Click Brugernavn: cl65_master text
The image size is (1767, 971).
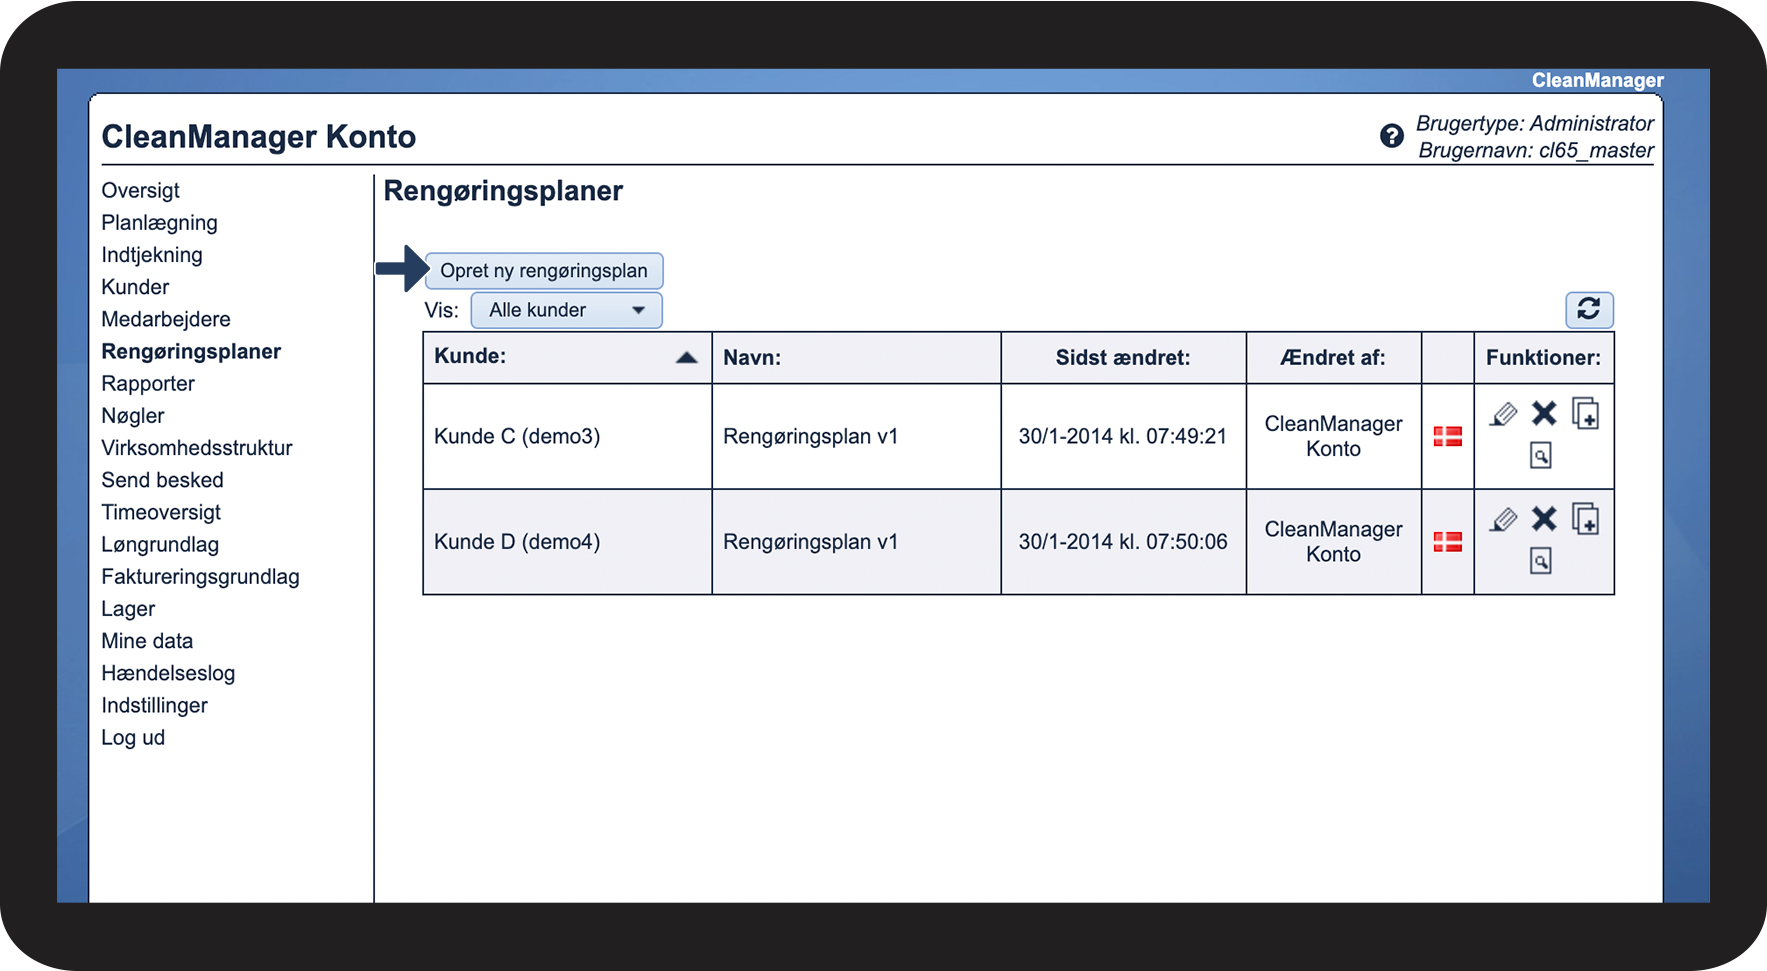click(1536, 151)
